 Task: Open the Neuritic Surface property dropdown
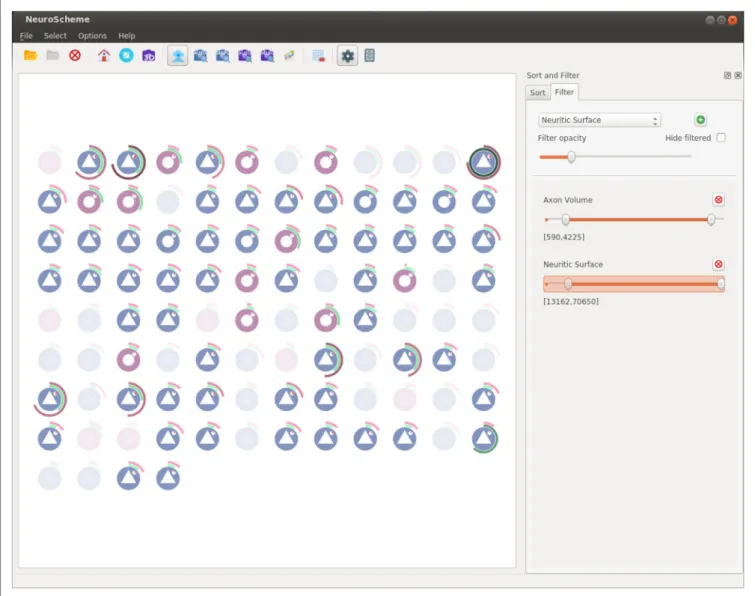(x=599, y=120)
